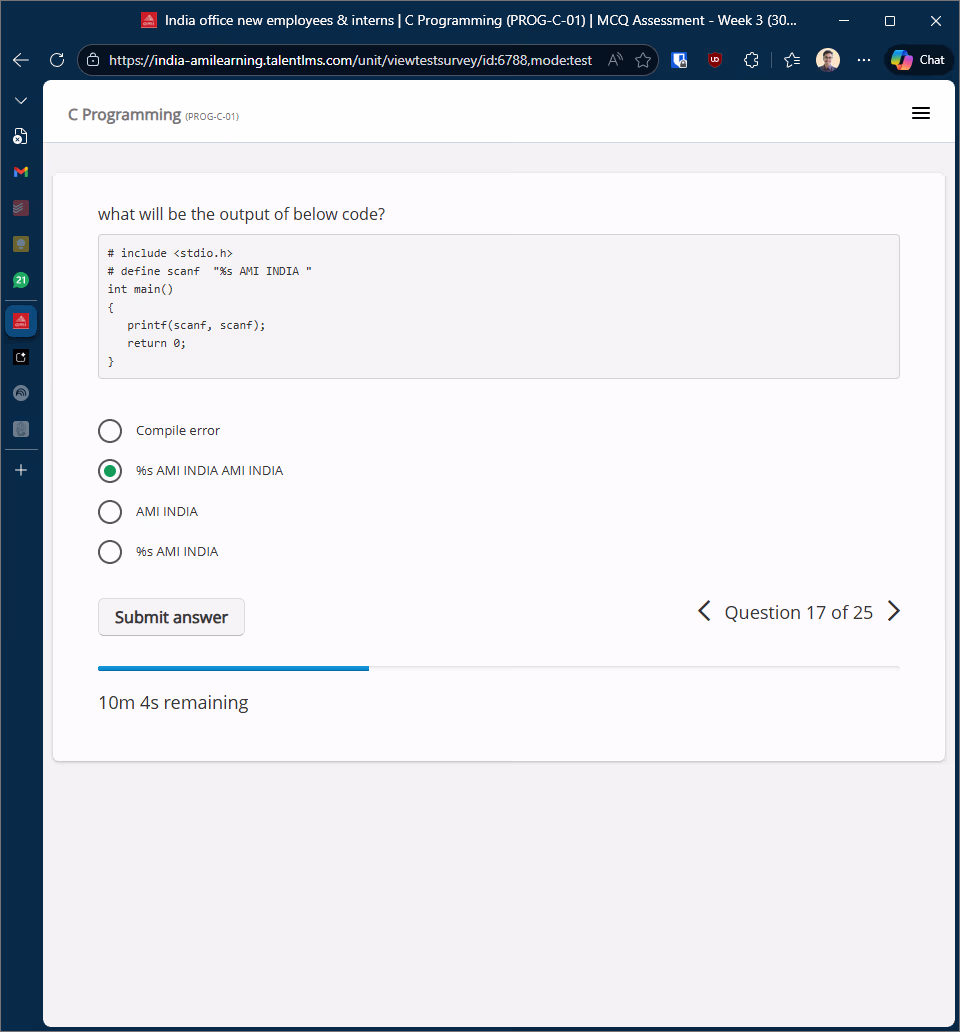This screenshot has width=960, height=1032.
Task: Select the "Compile error" option
Action: pyautogui.click(x=110, y=431)
